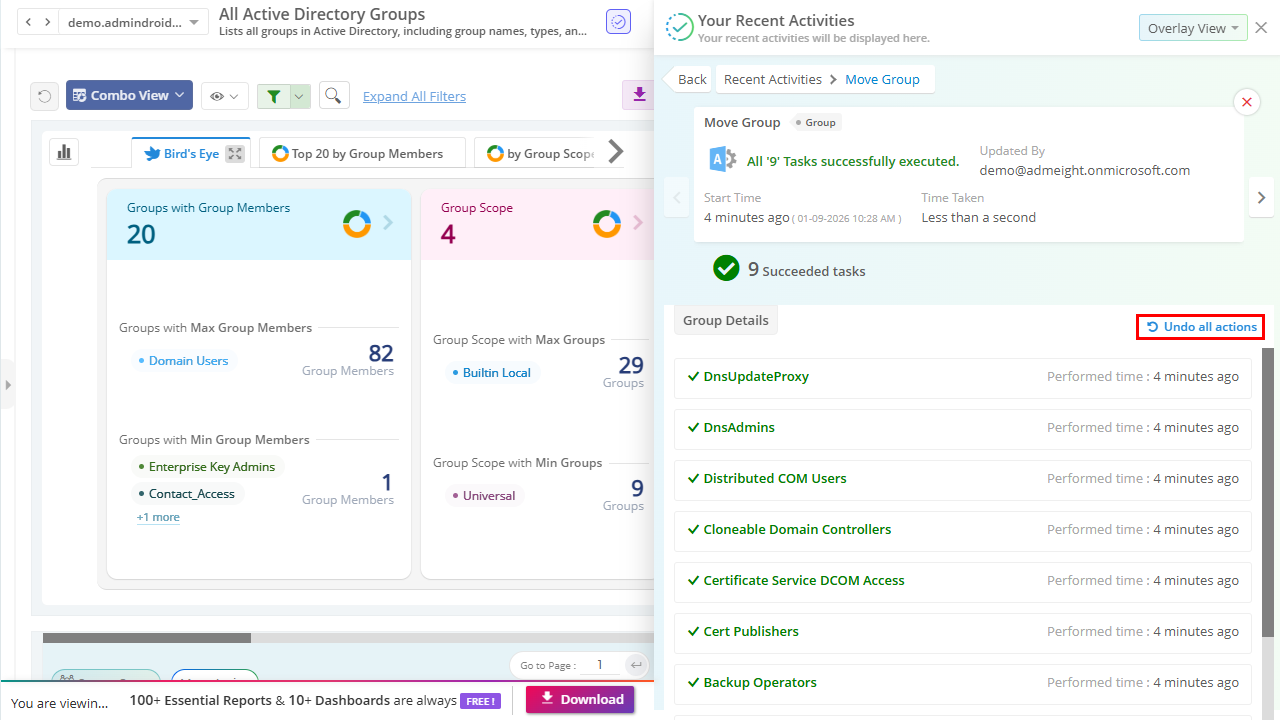Click the Back button
Viewport: 1280px width, 720px height.
(688, 80)
